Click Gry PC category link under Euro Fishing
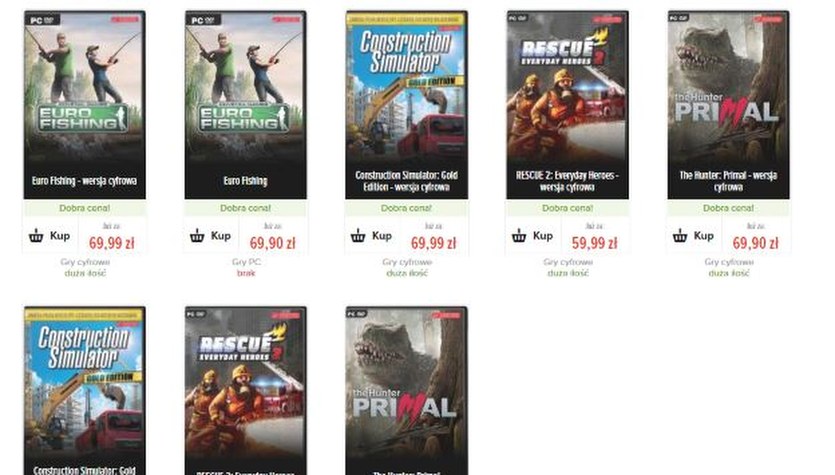Viewport: 835px width, 475px height. coord(246,262)
